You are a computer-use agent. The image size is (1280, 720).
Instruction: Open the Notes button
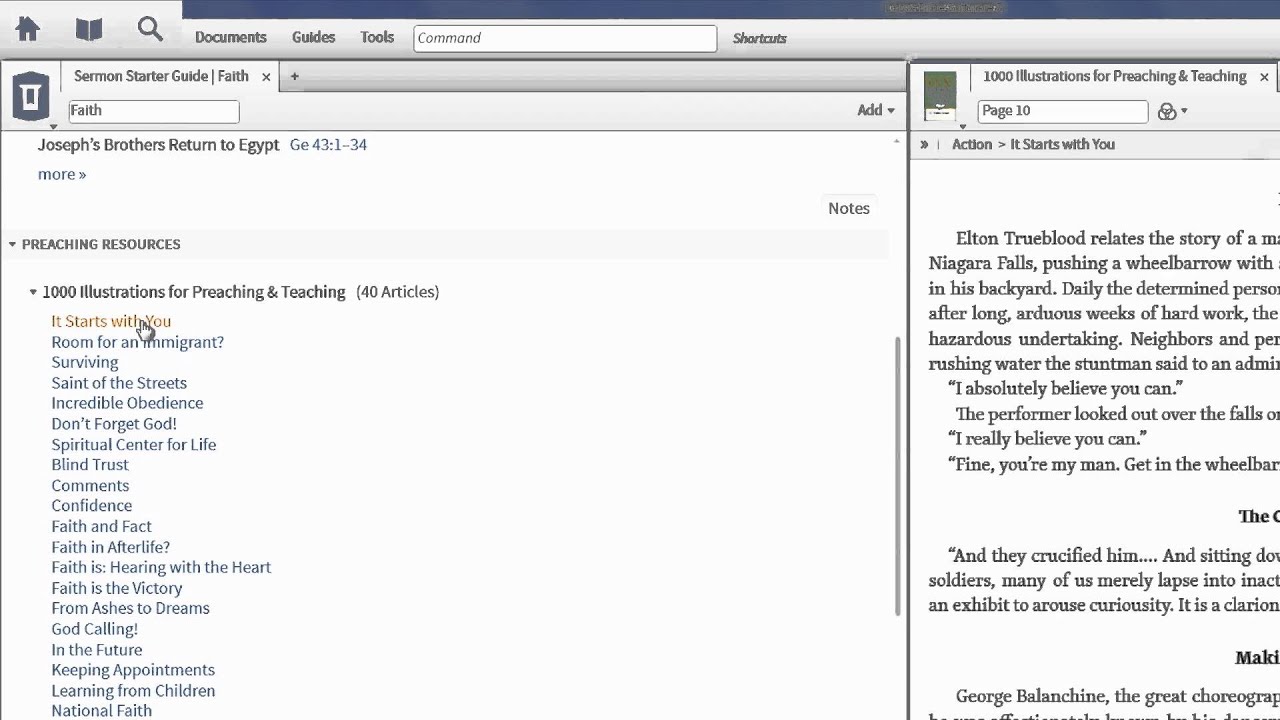(849, 208)
